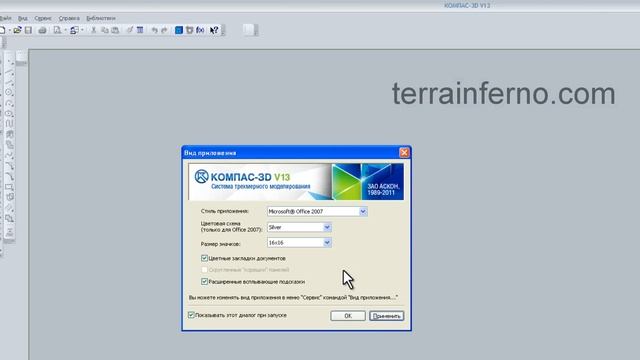Print document using the printer icon
Screen dimensions: 640x360
pyautogui.click(x=42, y=30)
